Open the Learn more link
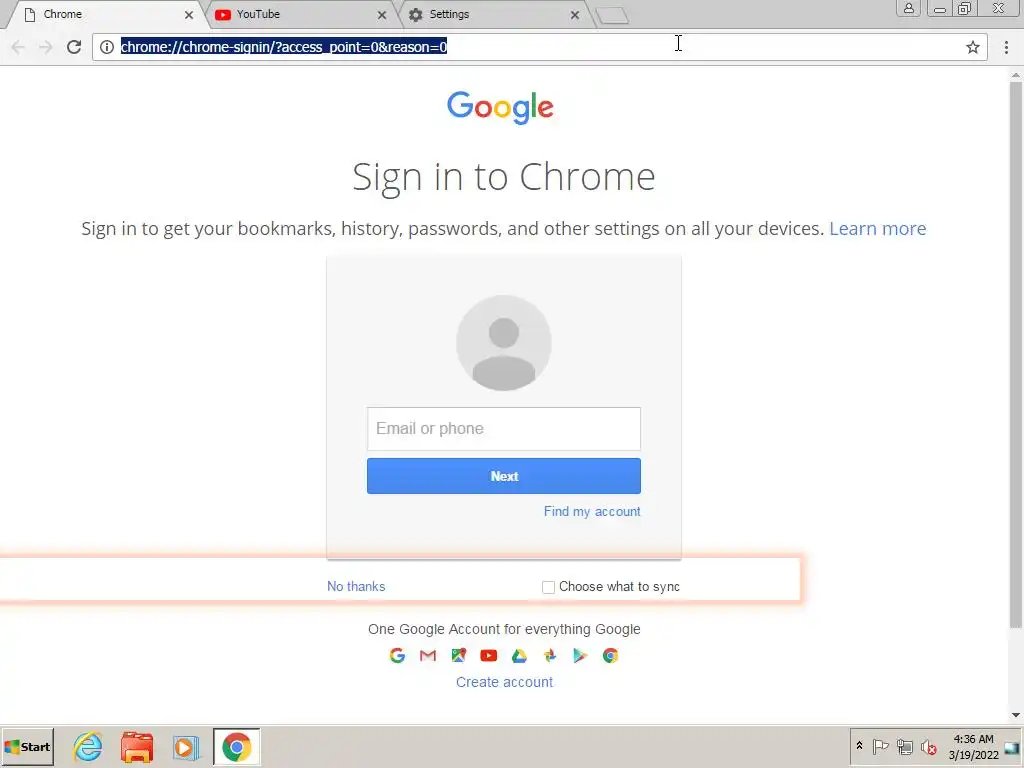This screenshot has height=768, width=1024. click(878, 229)
